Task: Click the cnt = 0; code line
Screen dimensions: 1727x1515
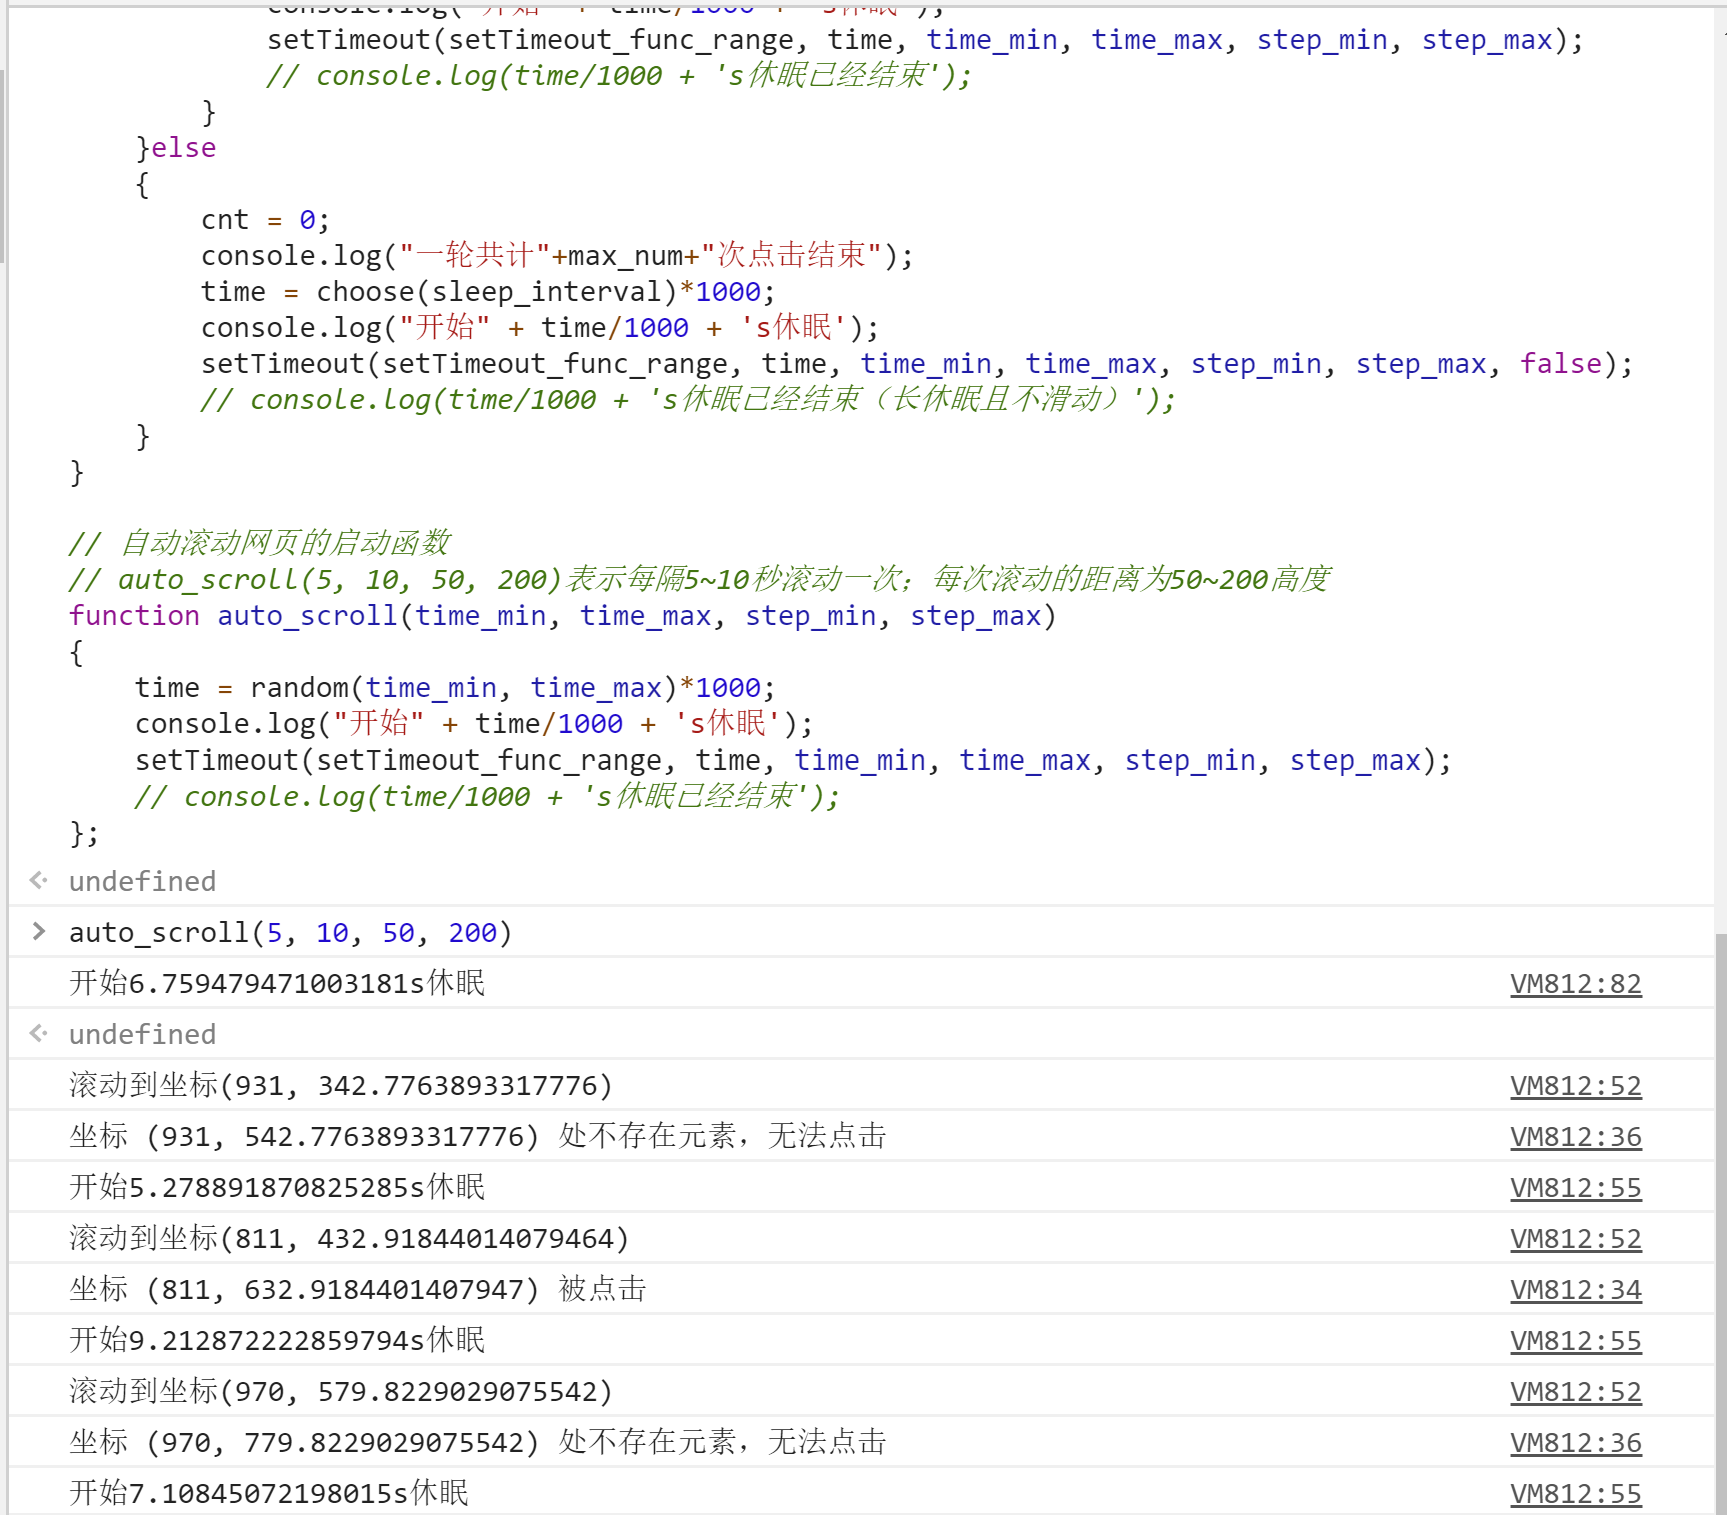Action: tap(265, 220)
